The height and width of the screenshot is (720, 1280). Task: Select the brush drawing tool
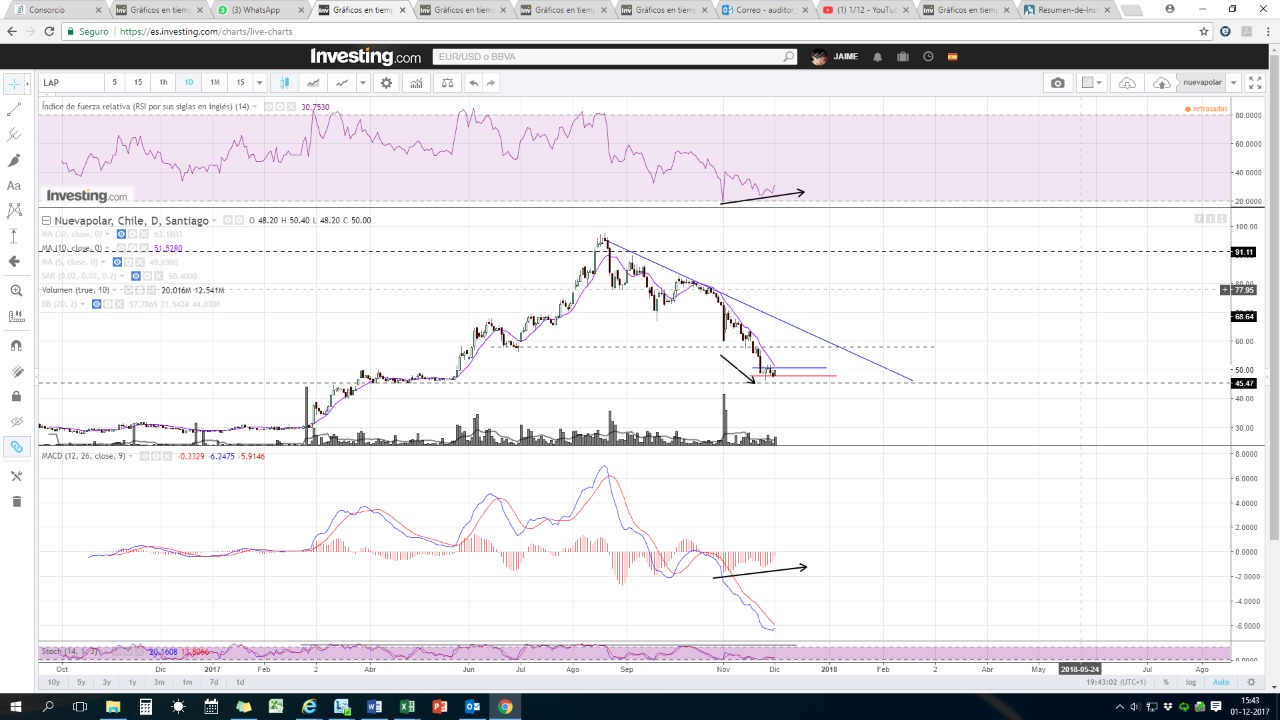click(14, 160)
